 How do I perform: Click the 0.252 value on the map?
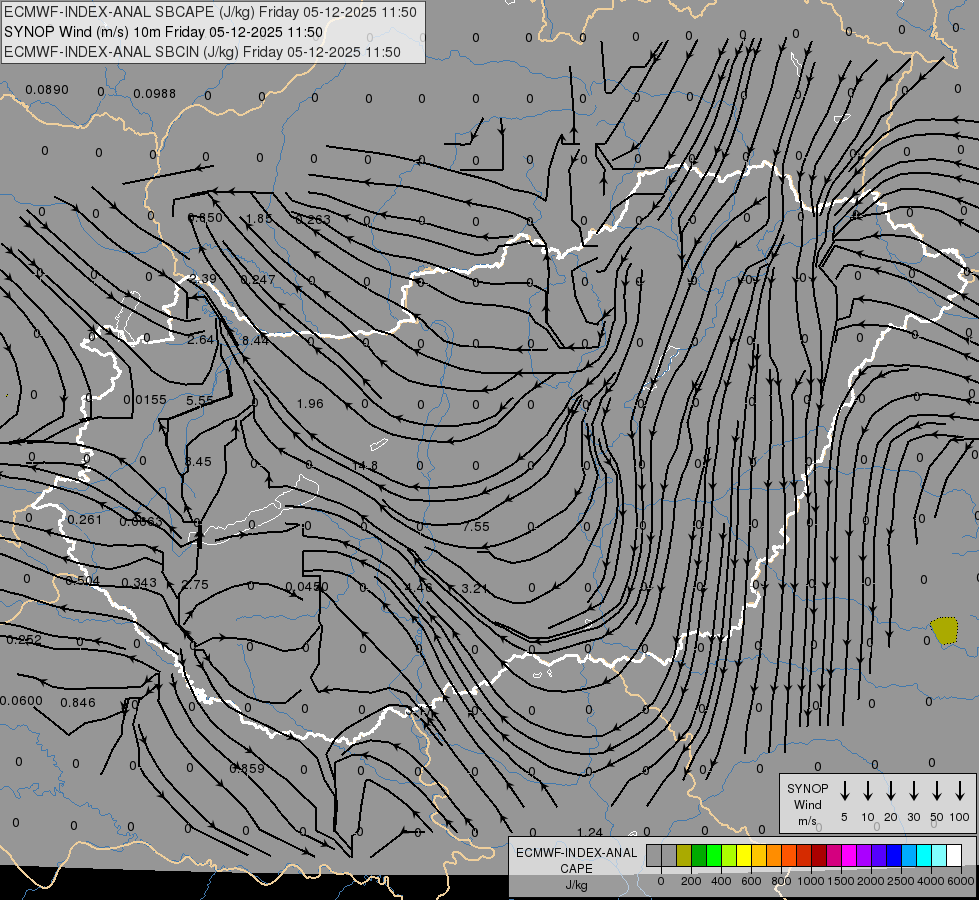click(24, 640)
